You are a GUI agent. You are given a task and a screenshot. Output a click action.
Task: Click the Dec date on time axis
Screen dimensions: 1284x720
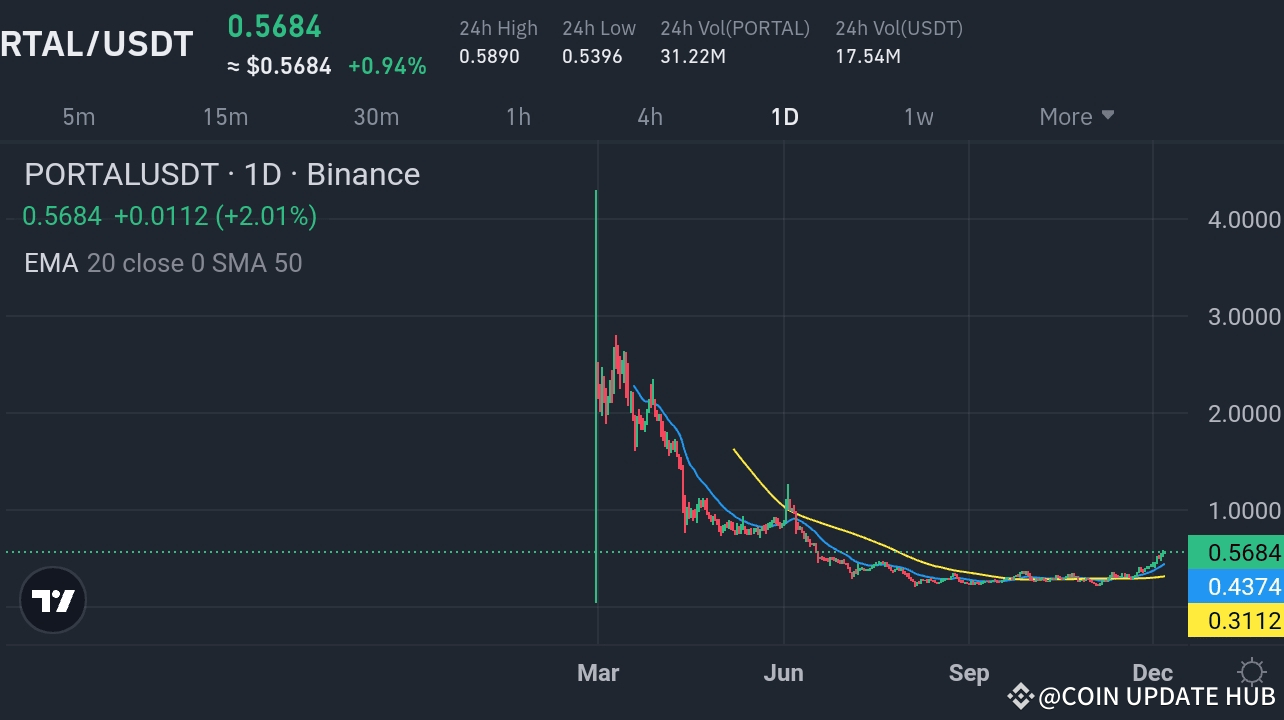[x=1153, y=673]
